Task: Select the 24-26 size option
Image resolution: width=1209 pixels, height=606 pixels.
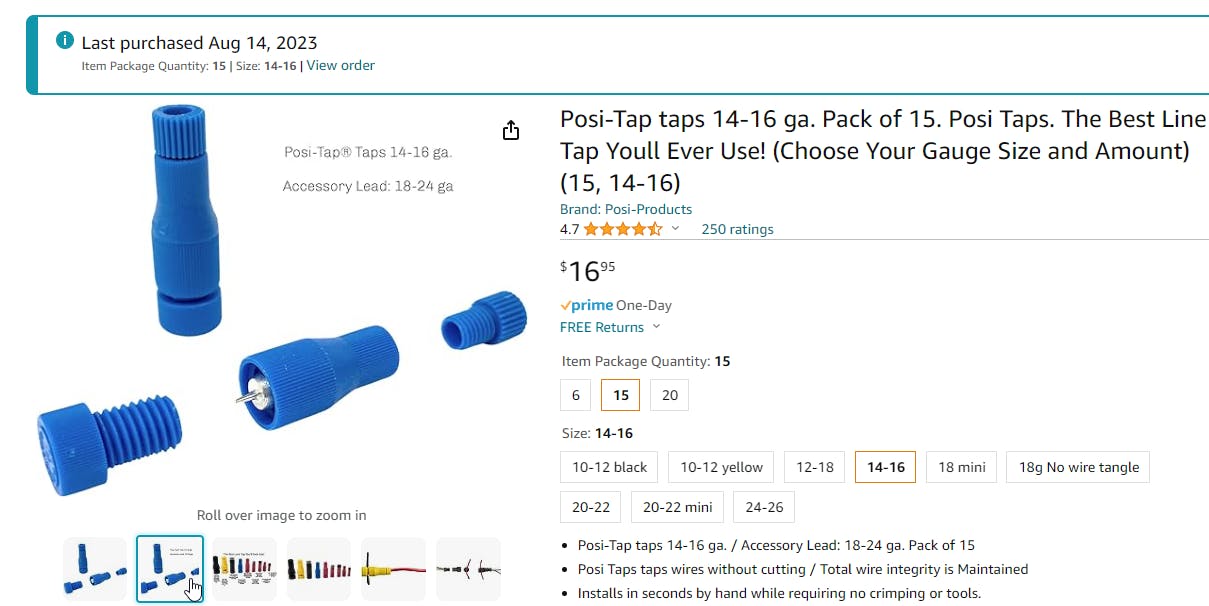Action: tap(764, 507)
